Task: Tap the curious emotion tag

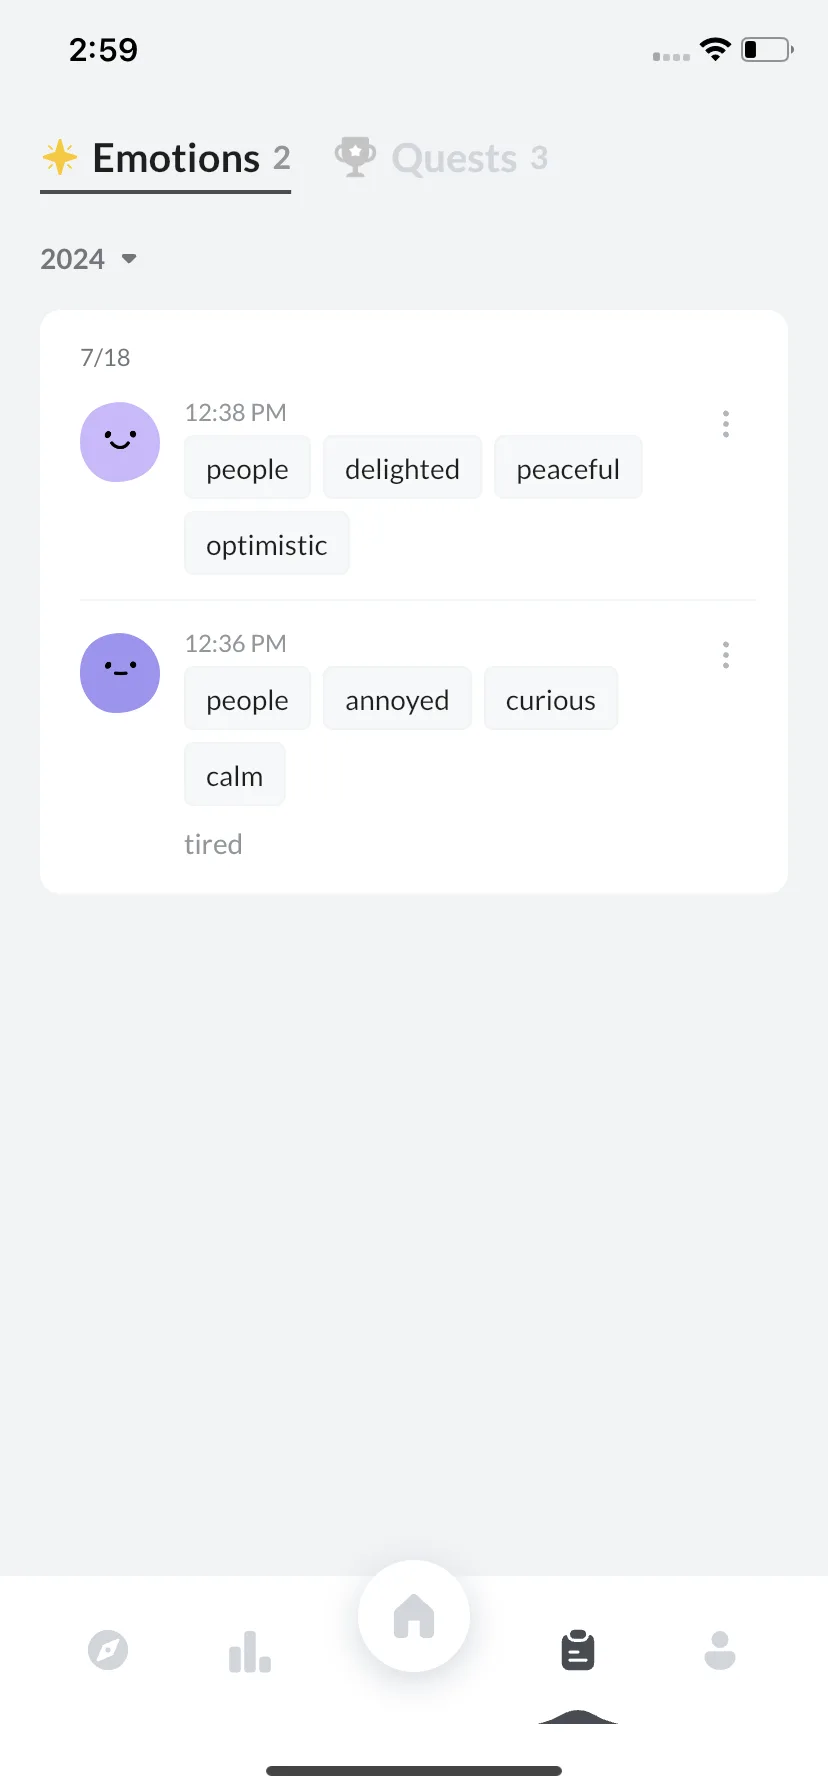Action: 551,699
